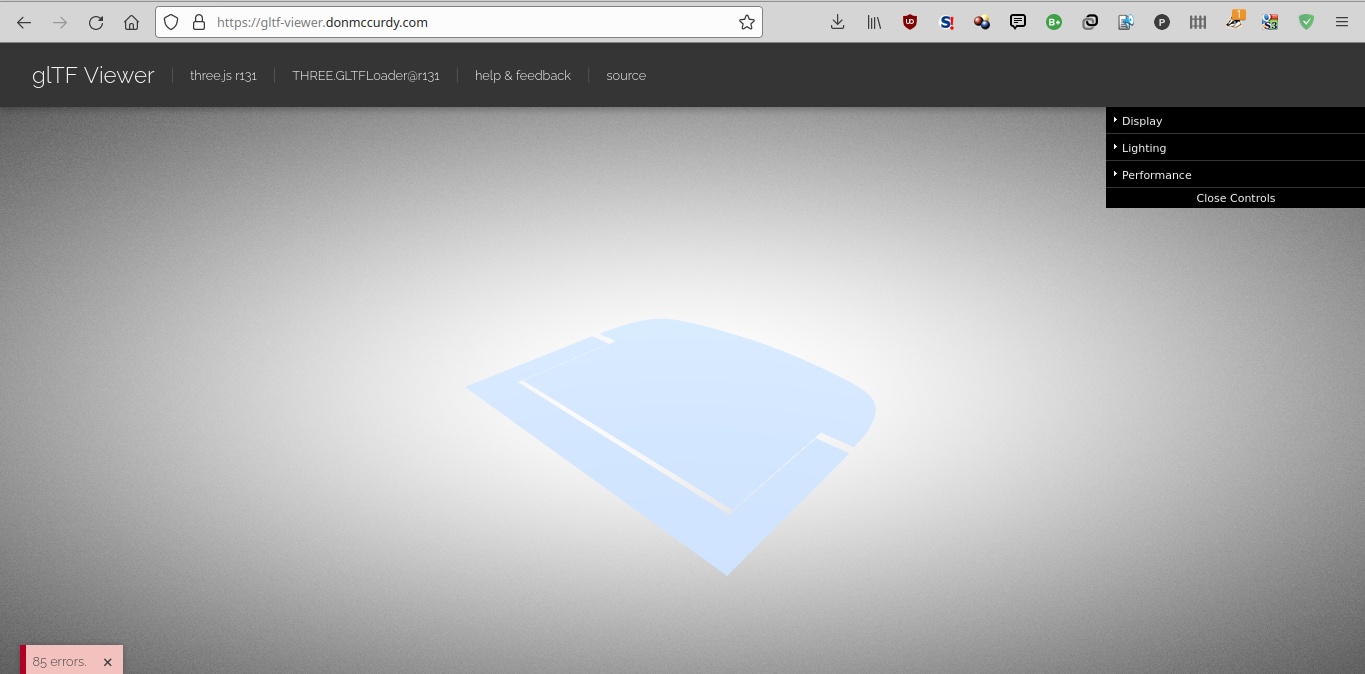Expand the Lighting controls section
The width and height of the screenshot is (1365, 674).
pos(1143,147)
